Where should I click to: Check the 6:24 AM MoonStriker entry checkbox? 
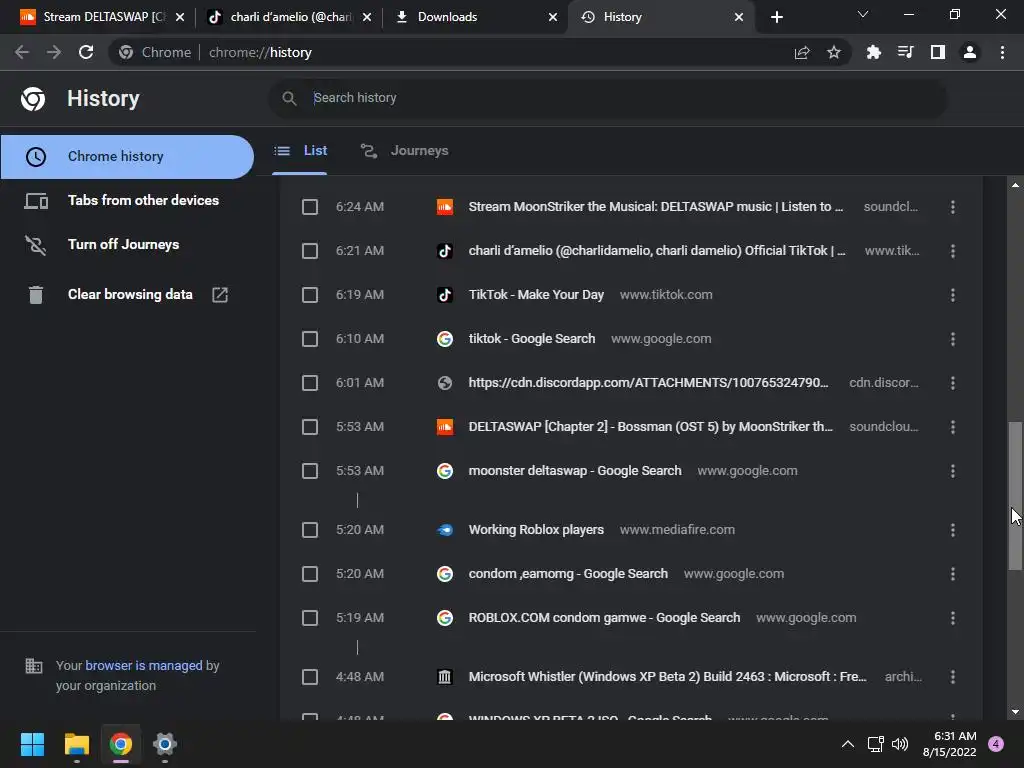tap(310, 207)
